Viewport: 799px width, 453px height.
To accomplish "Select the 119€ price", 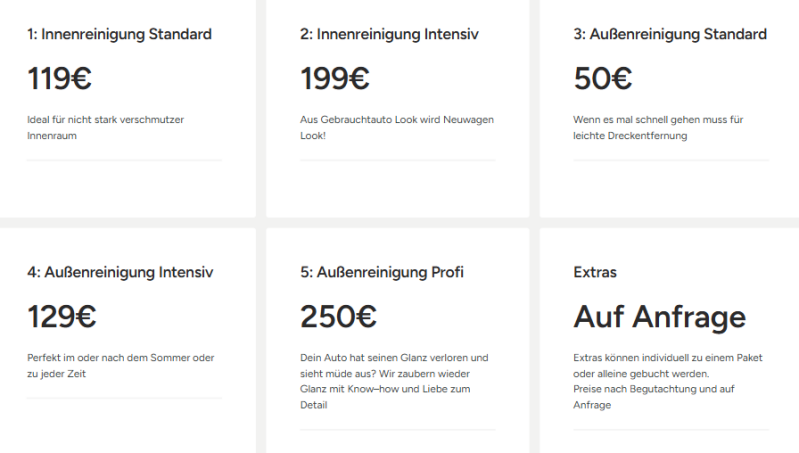I will coord(59,78).
